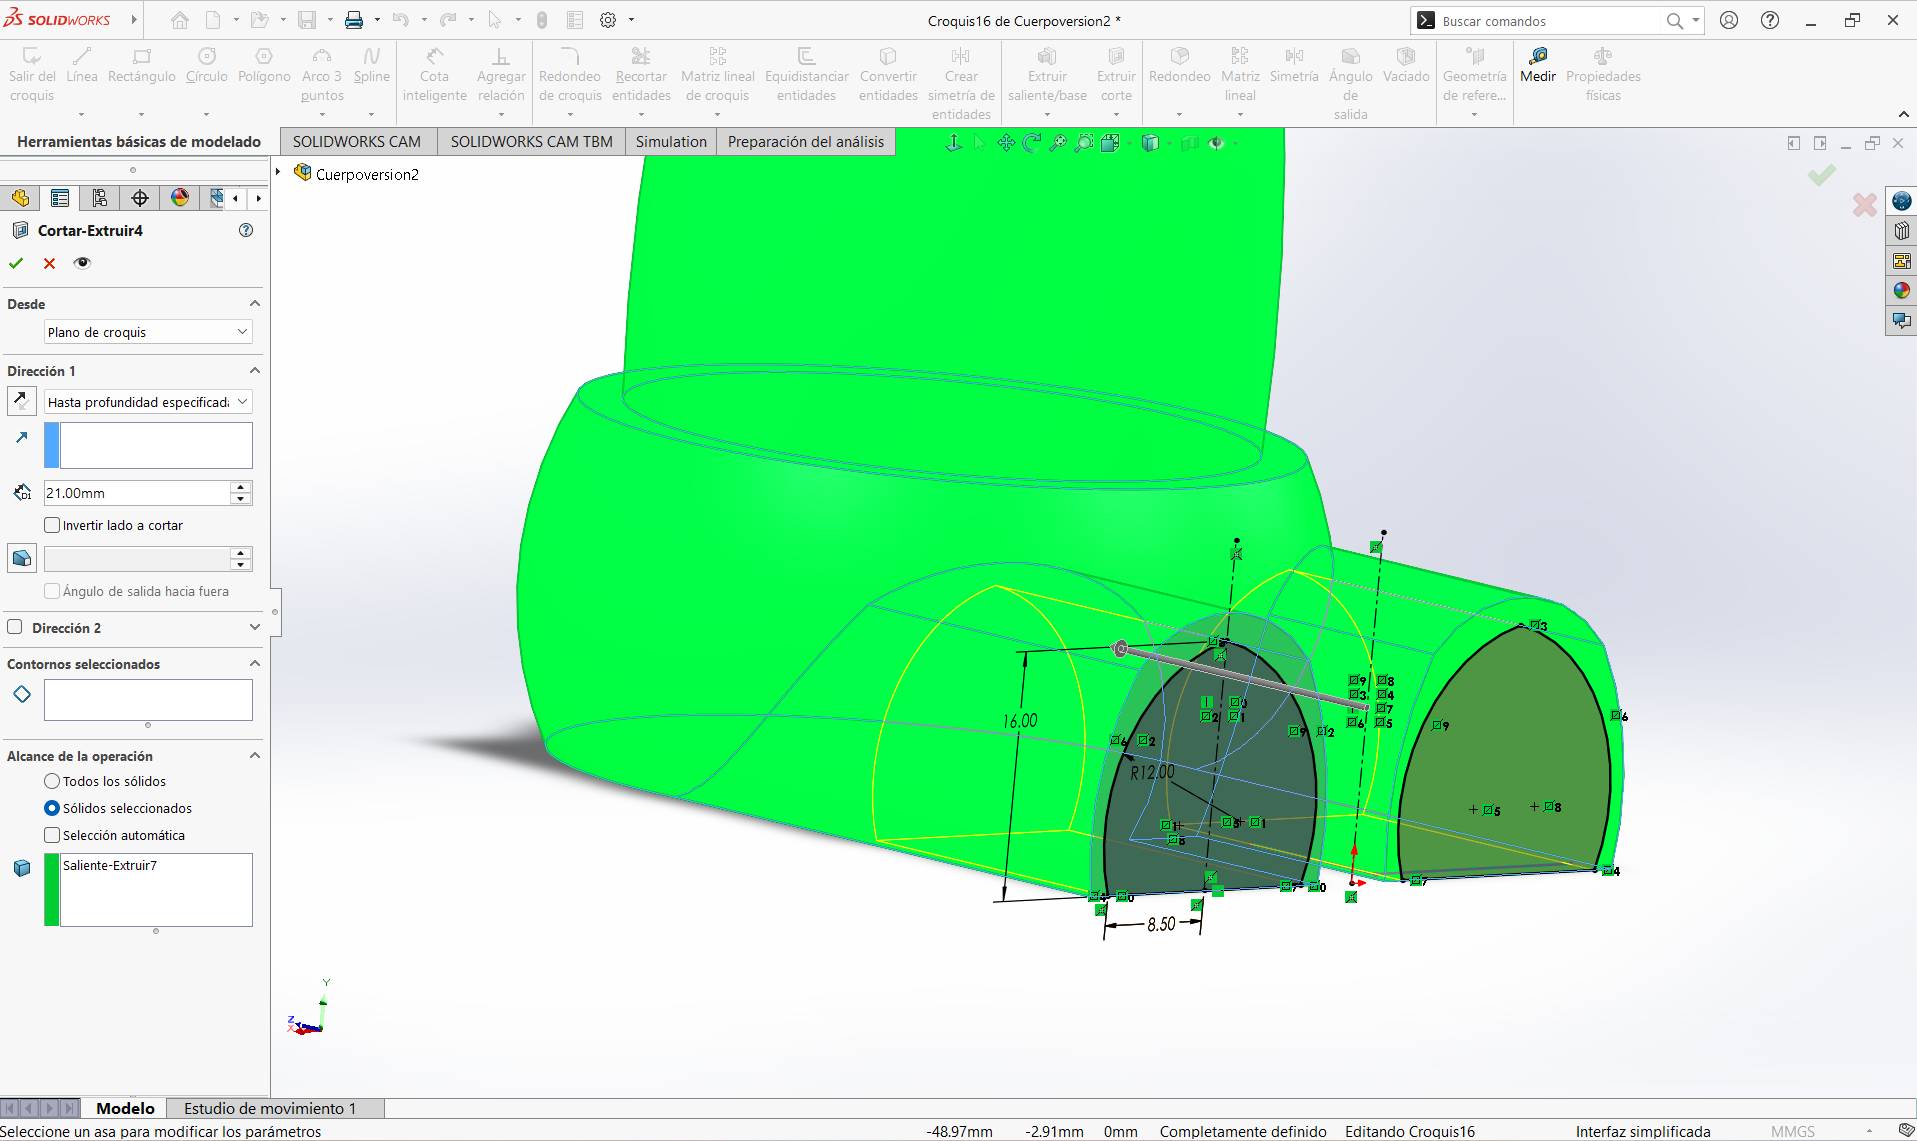Select Saliente-Extruir7 in solids list
This screenshot has width=1917, height=1141.
110,865
